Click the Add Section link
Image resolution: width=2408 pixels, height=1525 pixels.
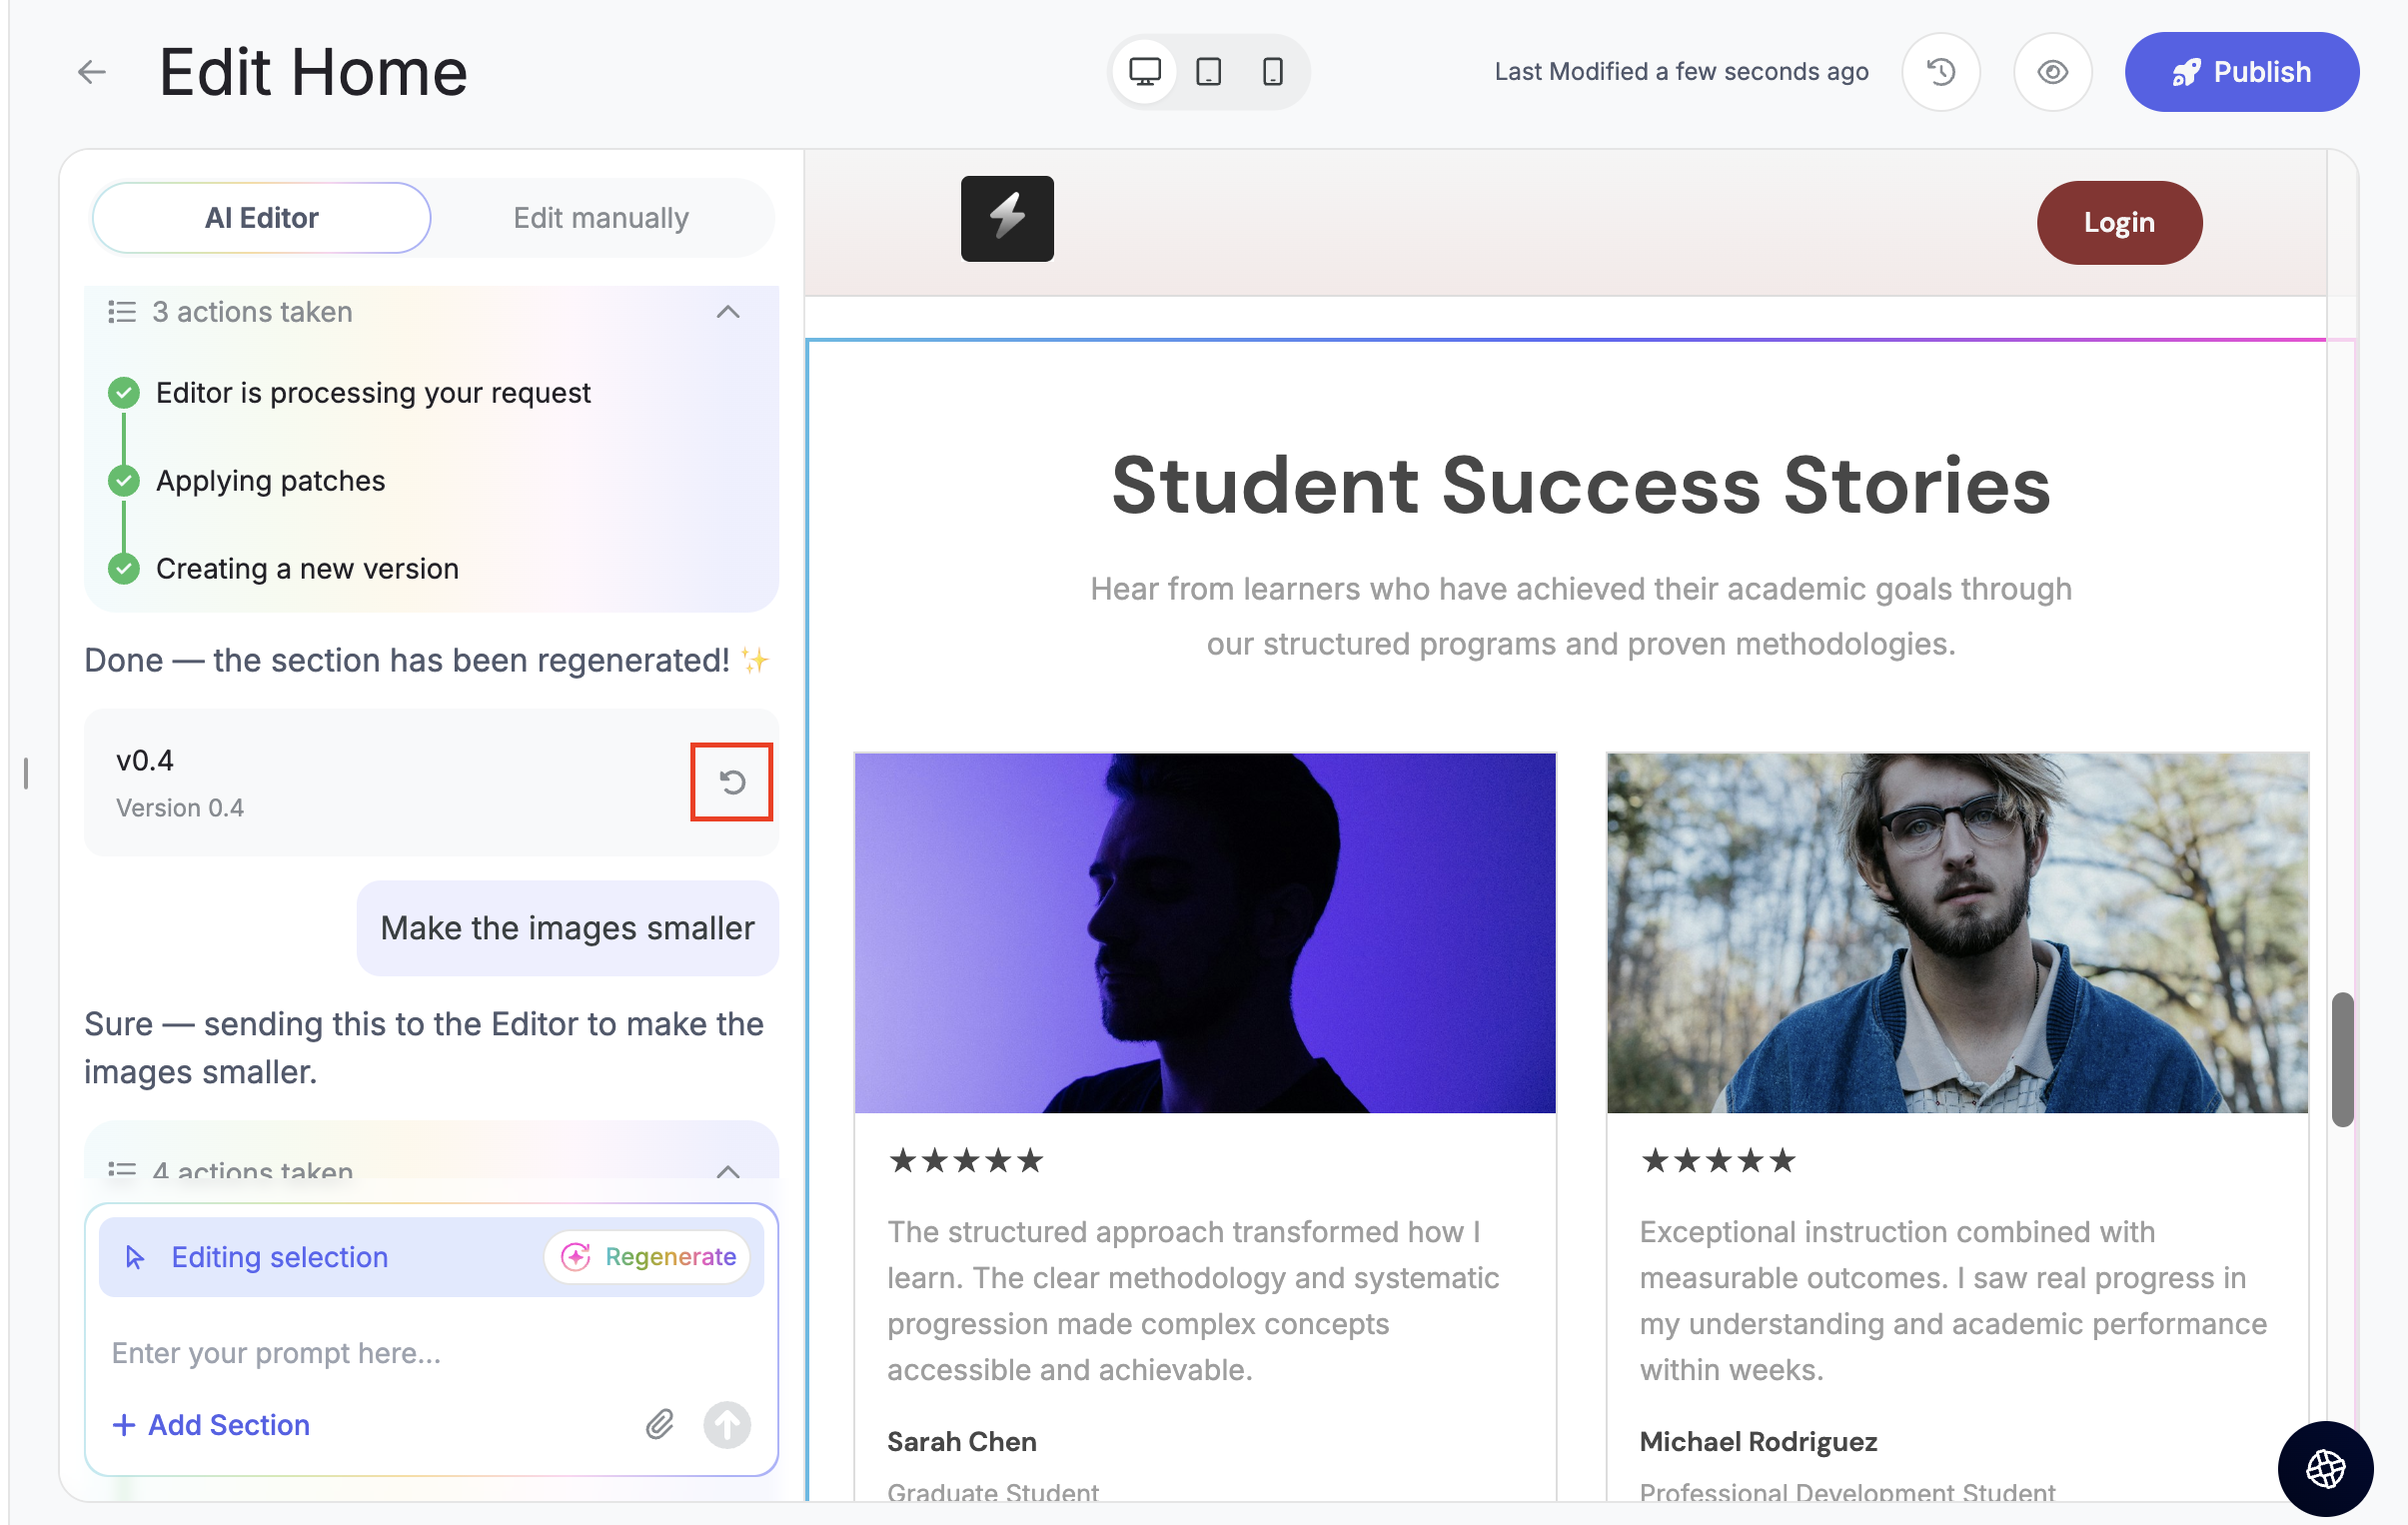(211, 1425)
